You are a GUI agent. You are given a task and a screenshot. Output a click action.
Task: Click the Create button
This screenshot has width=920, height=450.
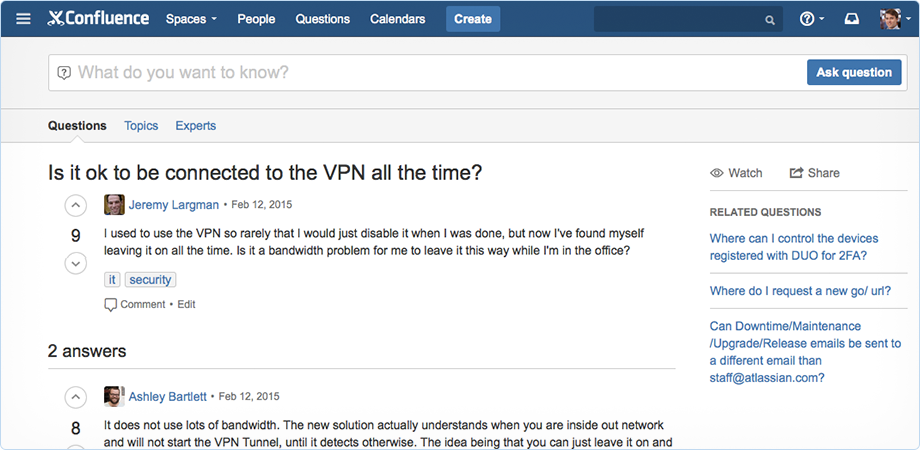pyautogui.click(x=473, y=19)
